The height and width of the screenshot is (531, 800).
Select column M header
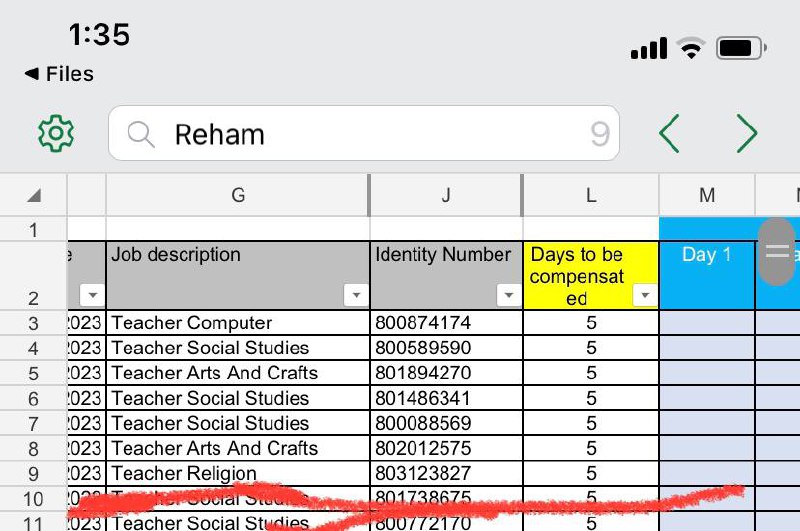(x=707, y=195)
